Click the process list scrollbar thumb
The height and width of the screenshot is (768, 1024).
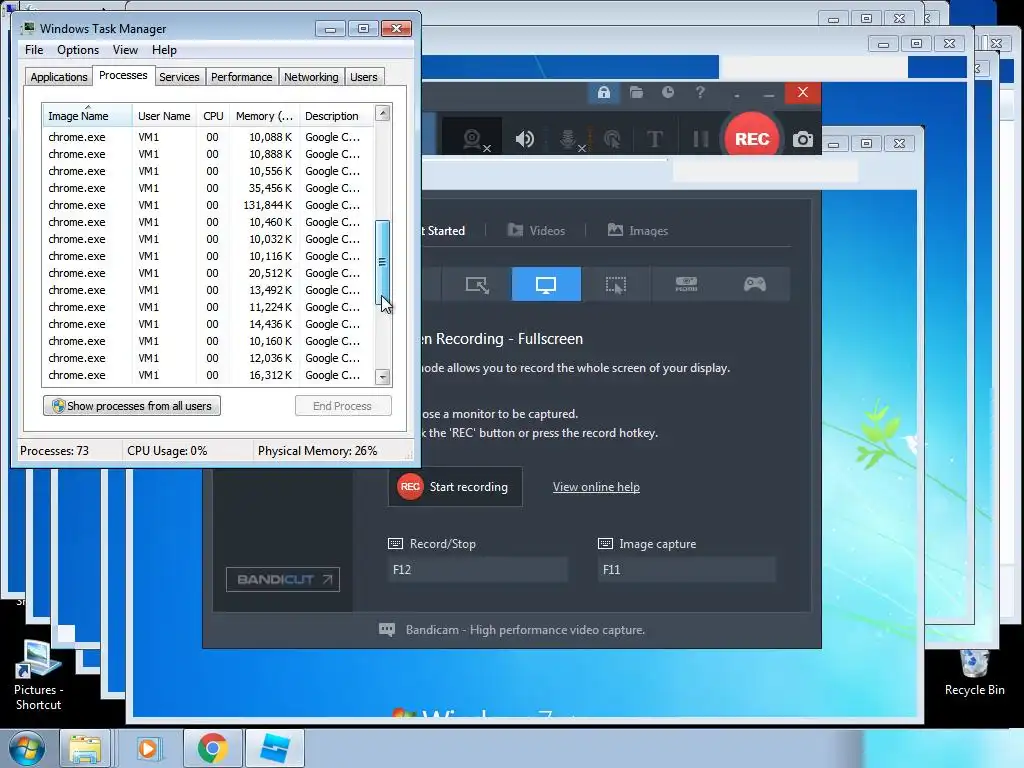point(383,262)
